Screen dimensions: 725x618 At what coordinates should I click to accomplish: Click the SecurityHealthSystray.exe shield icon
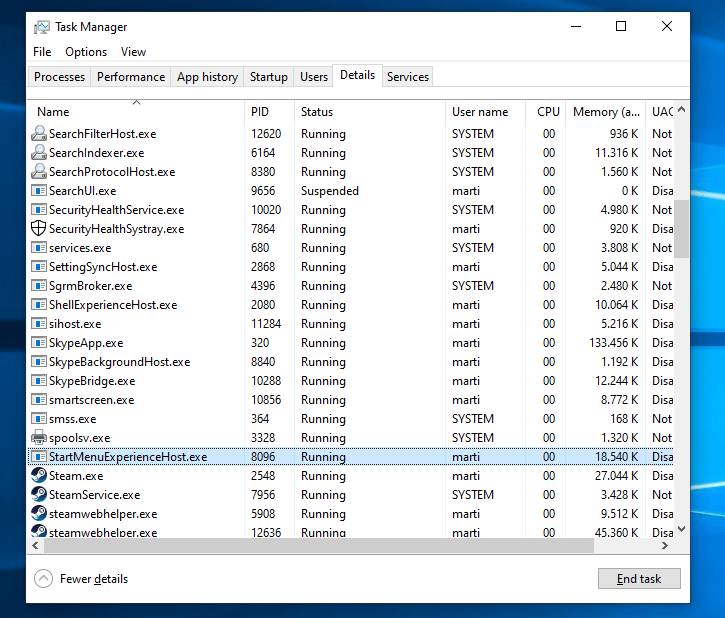[39, 229]
